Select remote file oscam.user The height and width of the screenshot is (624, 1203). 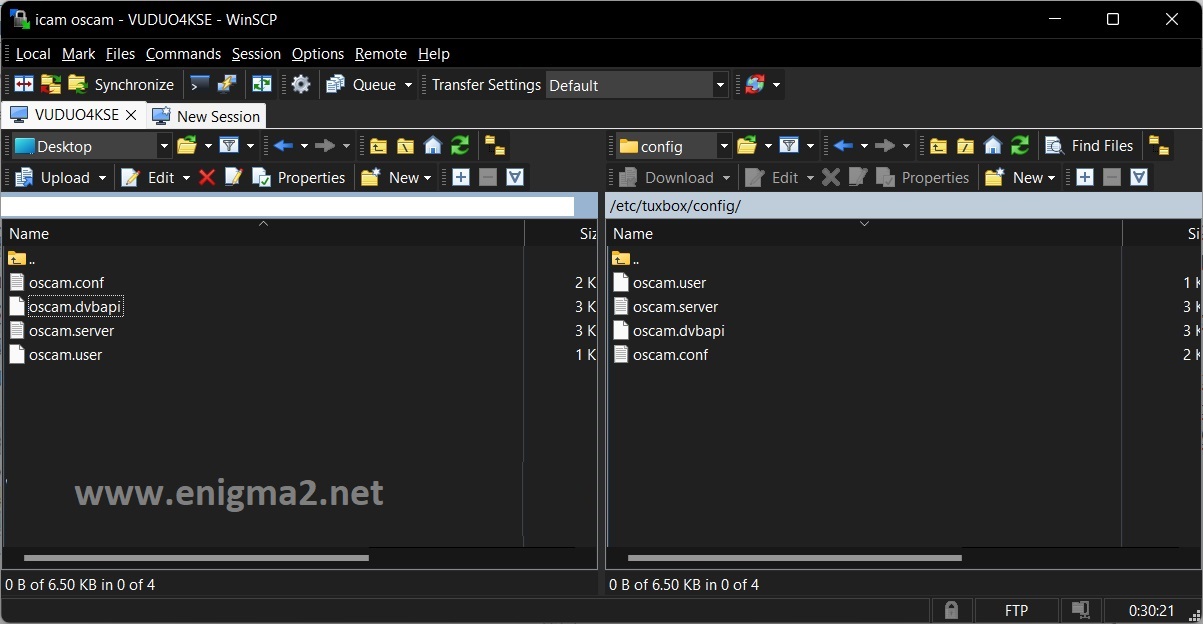coord(669,283)
